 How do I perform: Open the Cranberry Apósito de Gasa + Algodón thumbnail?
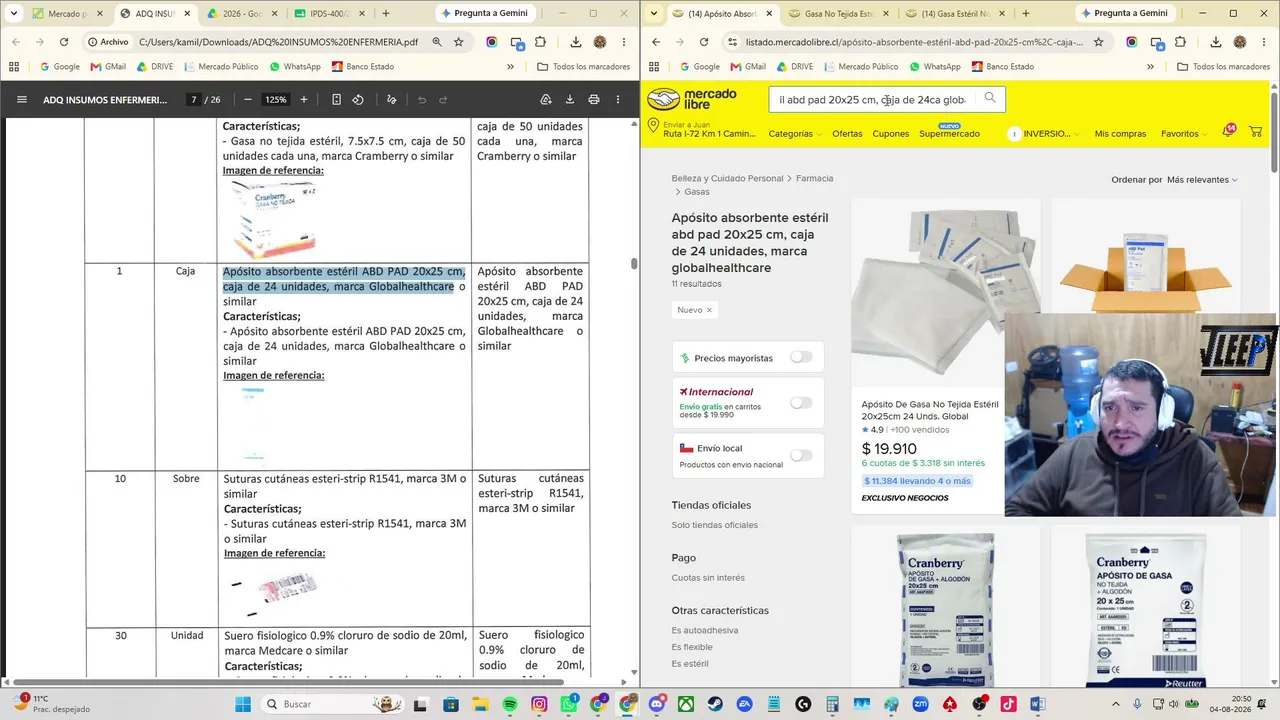(946, 607)
